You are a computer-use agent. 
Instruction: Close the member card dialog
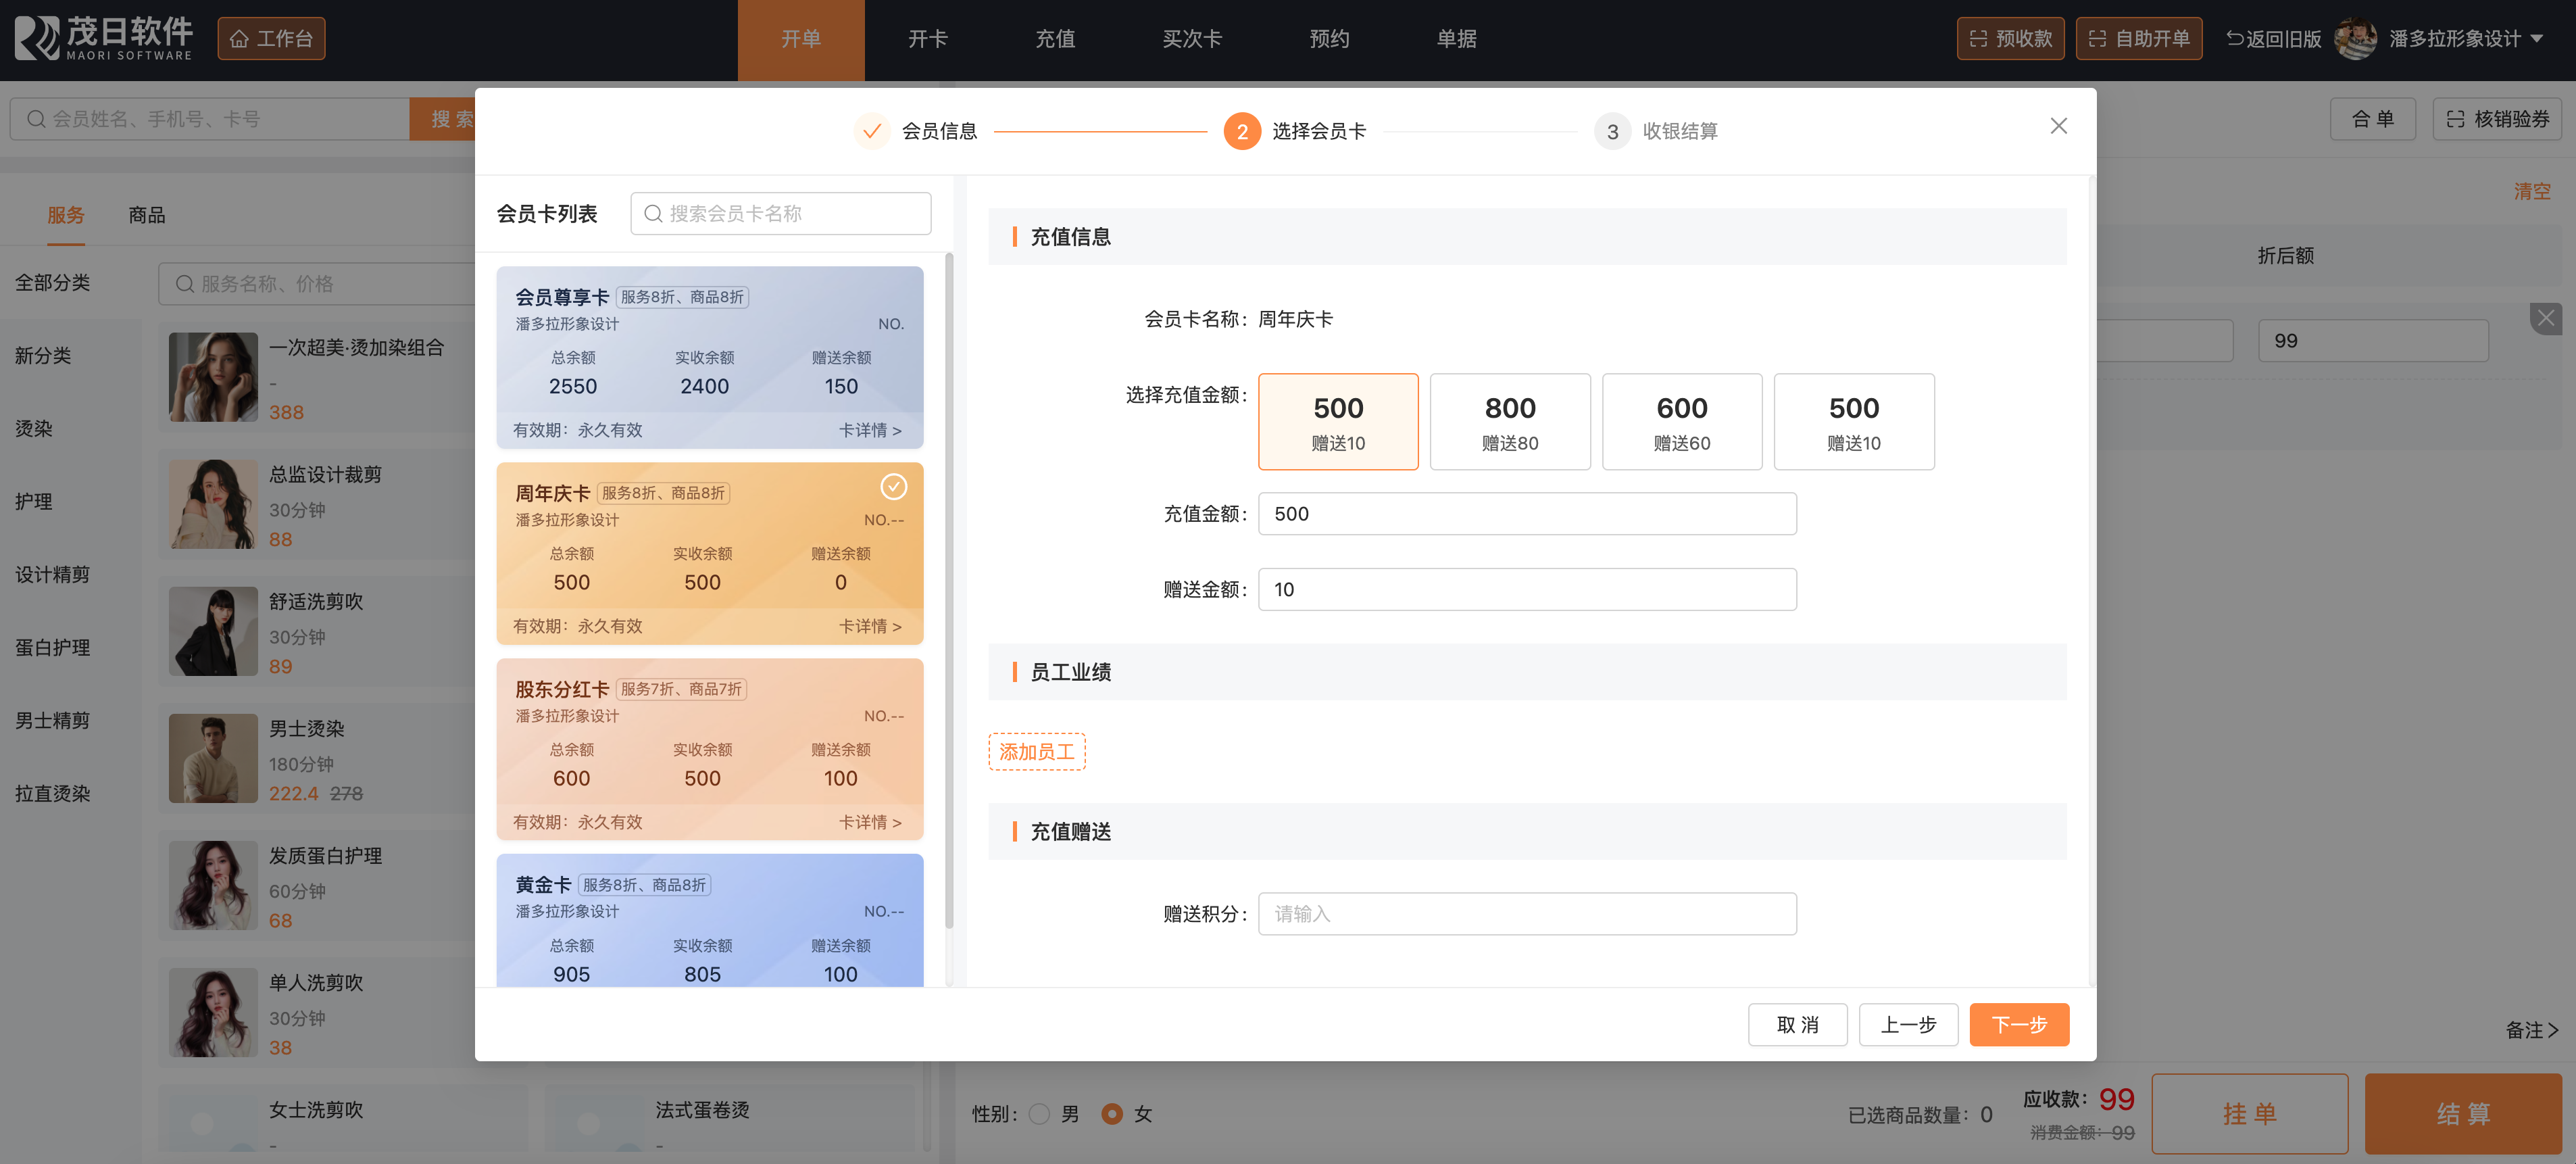(2058, 126)
